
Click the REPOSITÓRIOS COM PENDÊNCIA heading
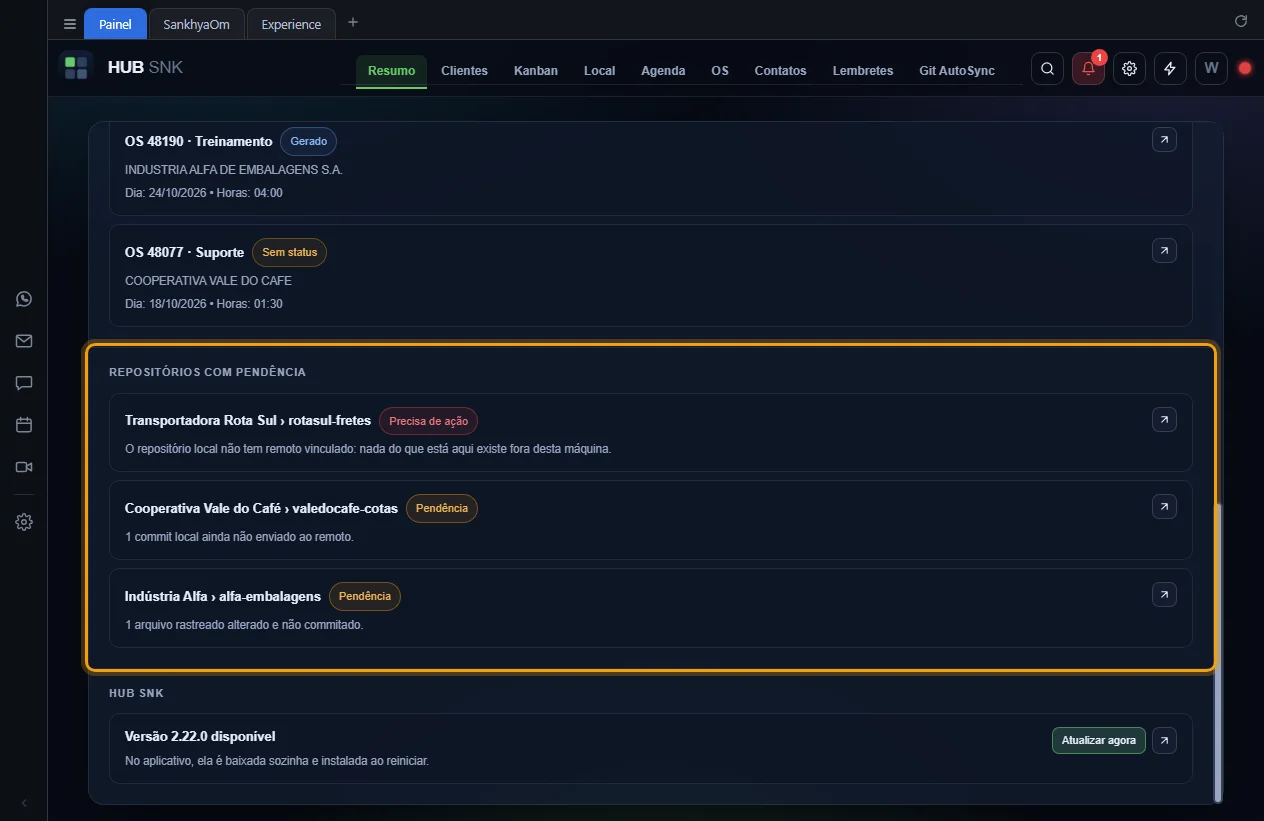(207, 372)
